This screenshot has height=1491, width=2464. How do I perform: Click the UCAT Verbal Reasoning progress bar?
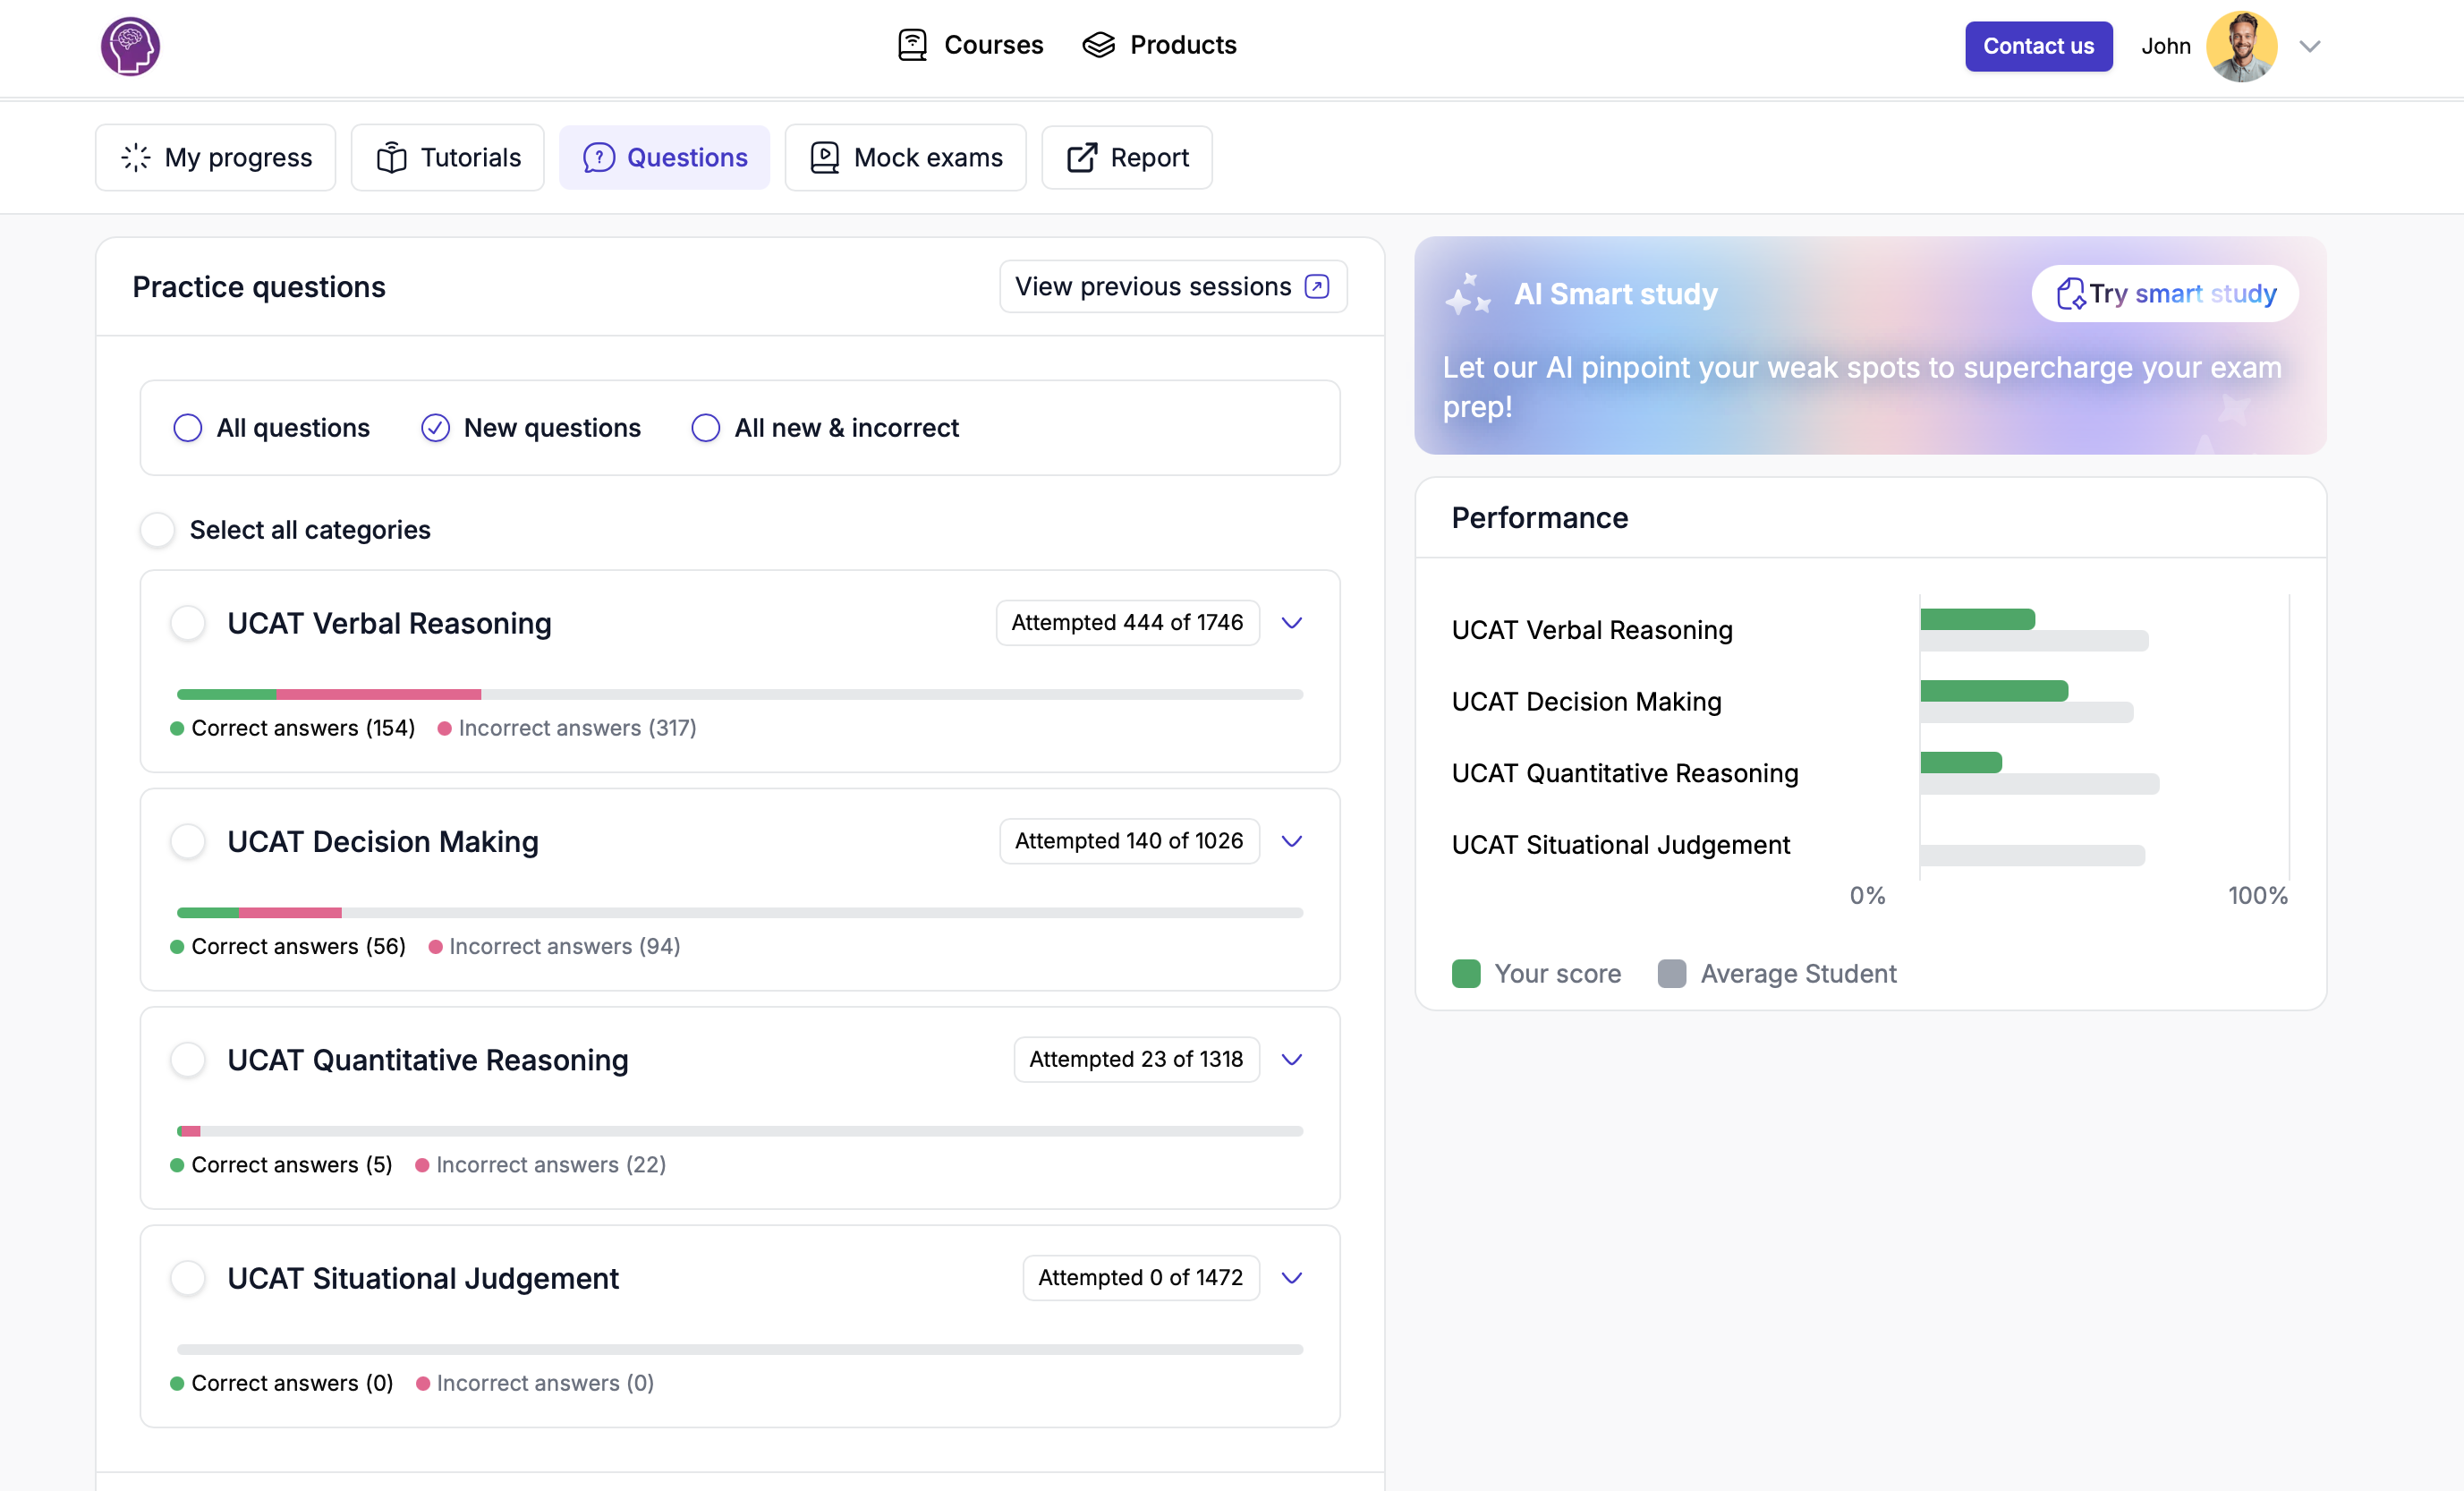(x=739, y=694)
